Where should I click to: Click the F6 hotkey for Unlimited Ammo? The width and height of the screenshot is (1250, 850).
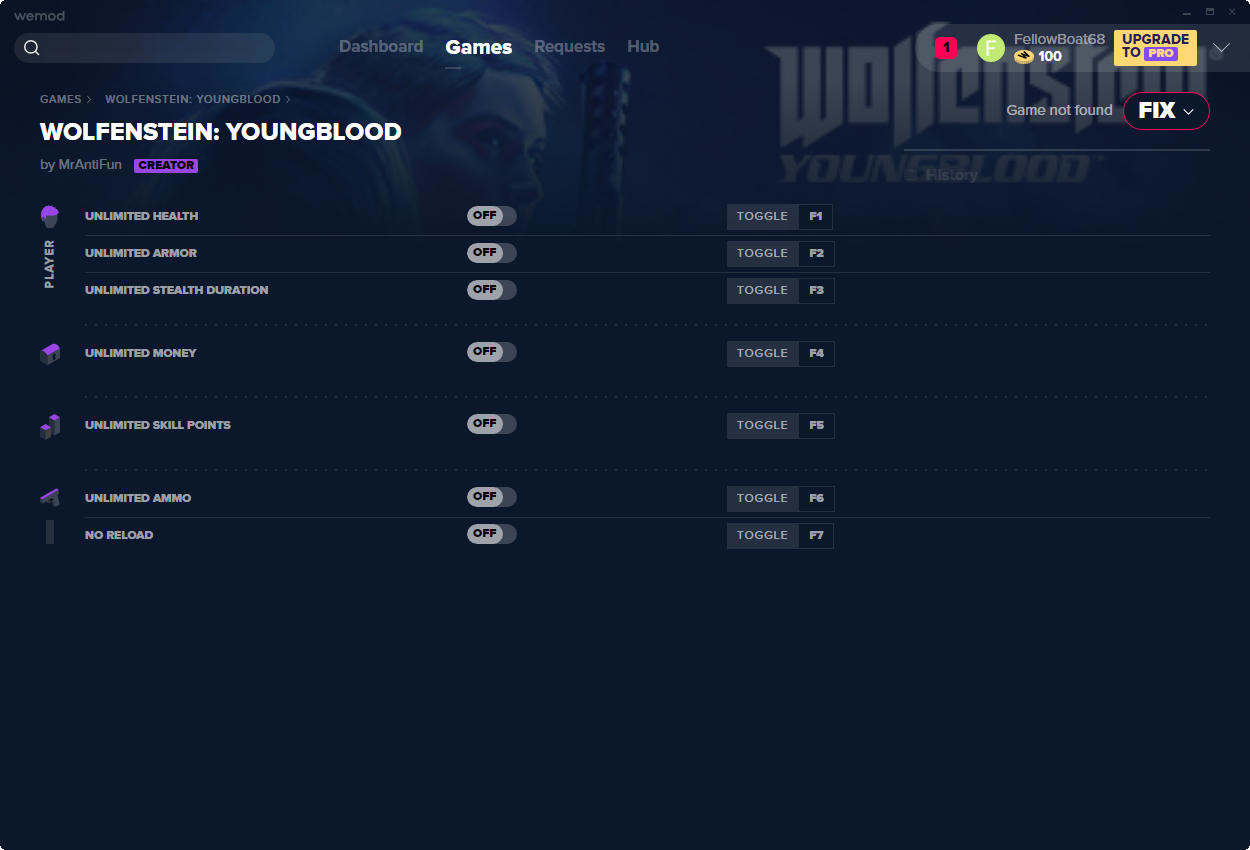pos(816,498)
